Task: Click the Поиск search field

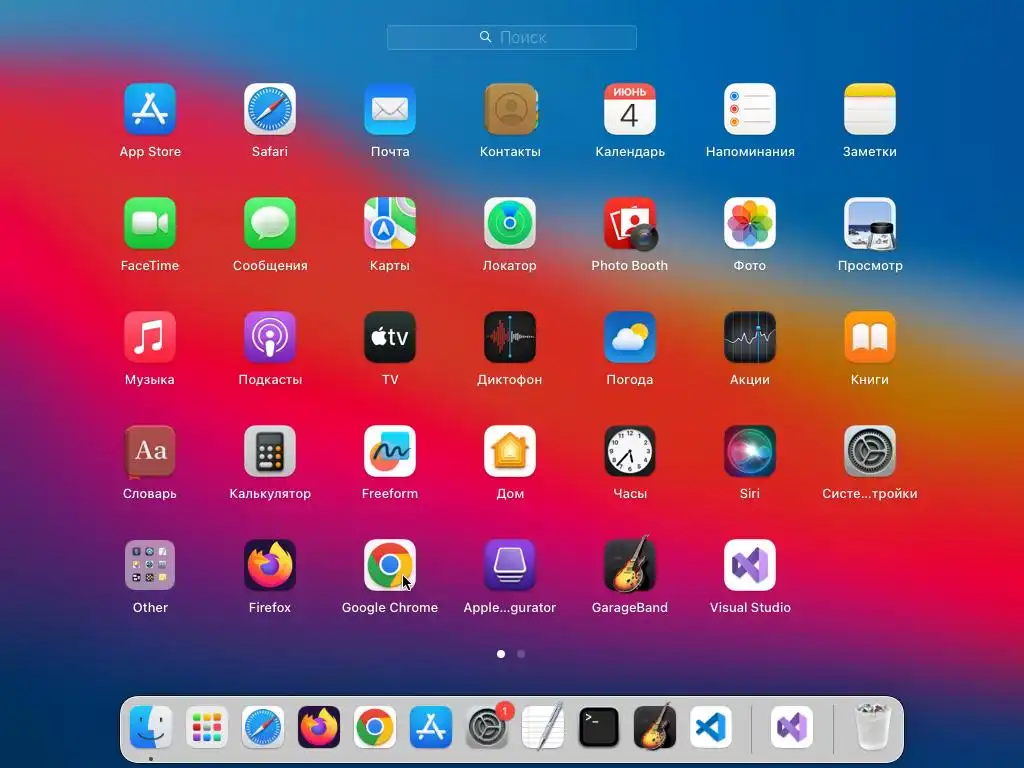Action: coord(512,37)
